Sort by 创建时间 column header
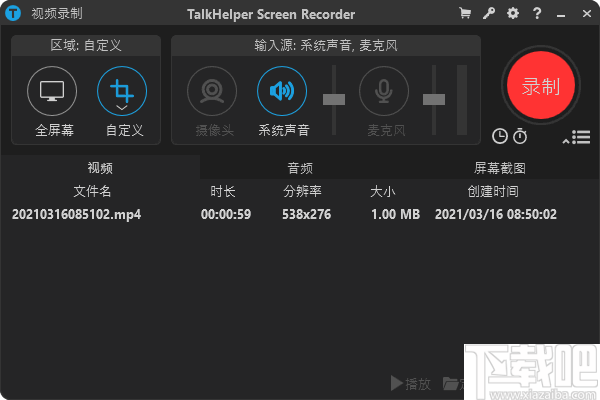This screenshot has width=600, height=400. point(493,191)
